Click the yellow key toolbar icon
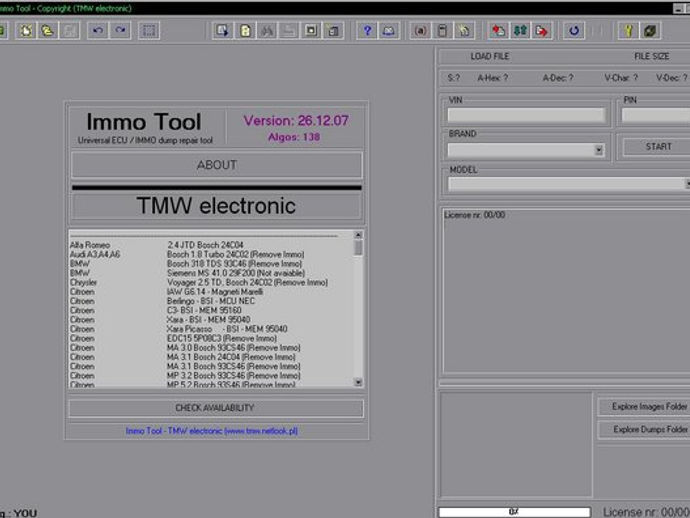The image size is (690, 518). click(628, 31)
